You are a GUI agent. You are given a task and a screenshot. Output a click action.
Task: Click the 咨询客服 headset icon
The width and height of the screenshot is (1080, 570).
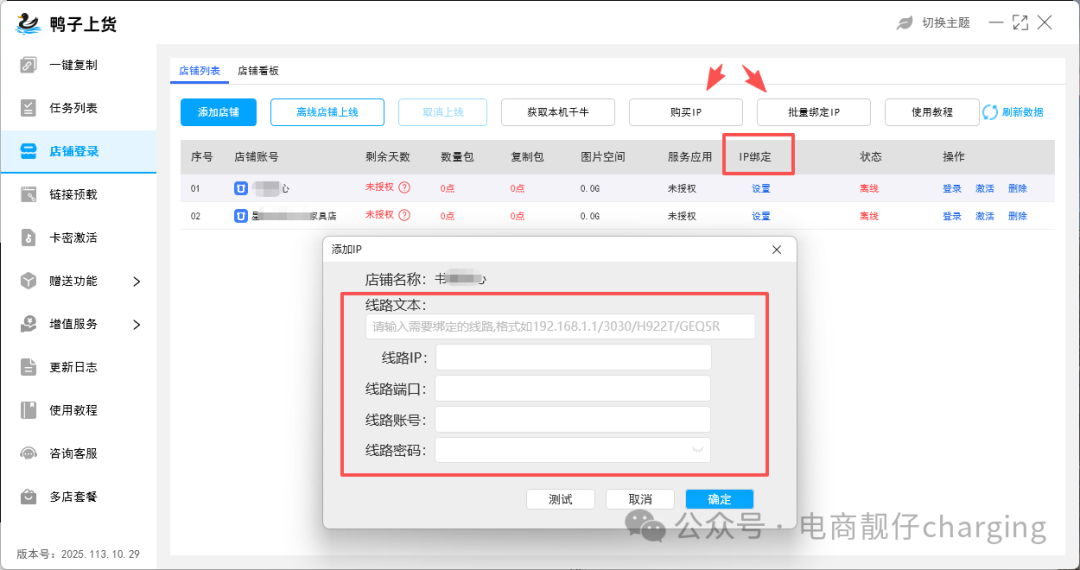click(x=28, y=454)
